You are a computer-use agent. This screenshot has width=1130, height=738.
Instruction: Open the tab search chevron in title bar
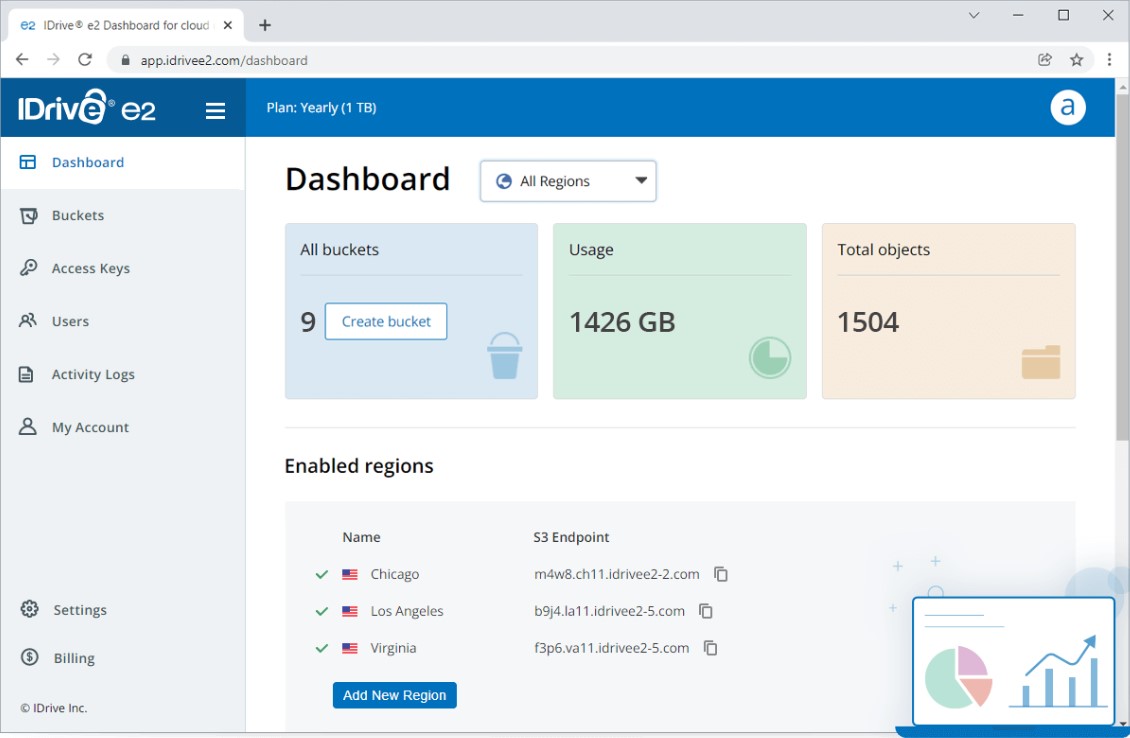pos(974,15)
